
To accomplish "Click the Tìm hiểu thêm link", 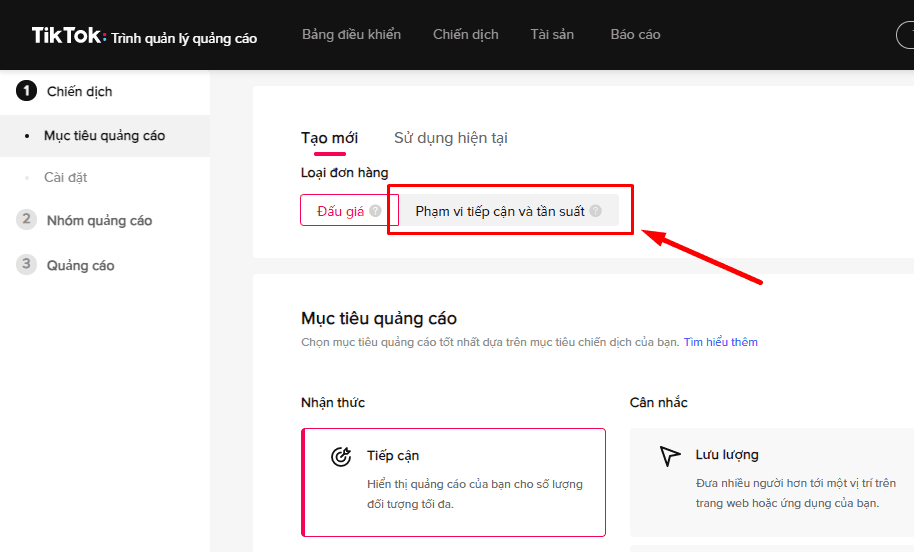I will point(720,342).
